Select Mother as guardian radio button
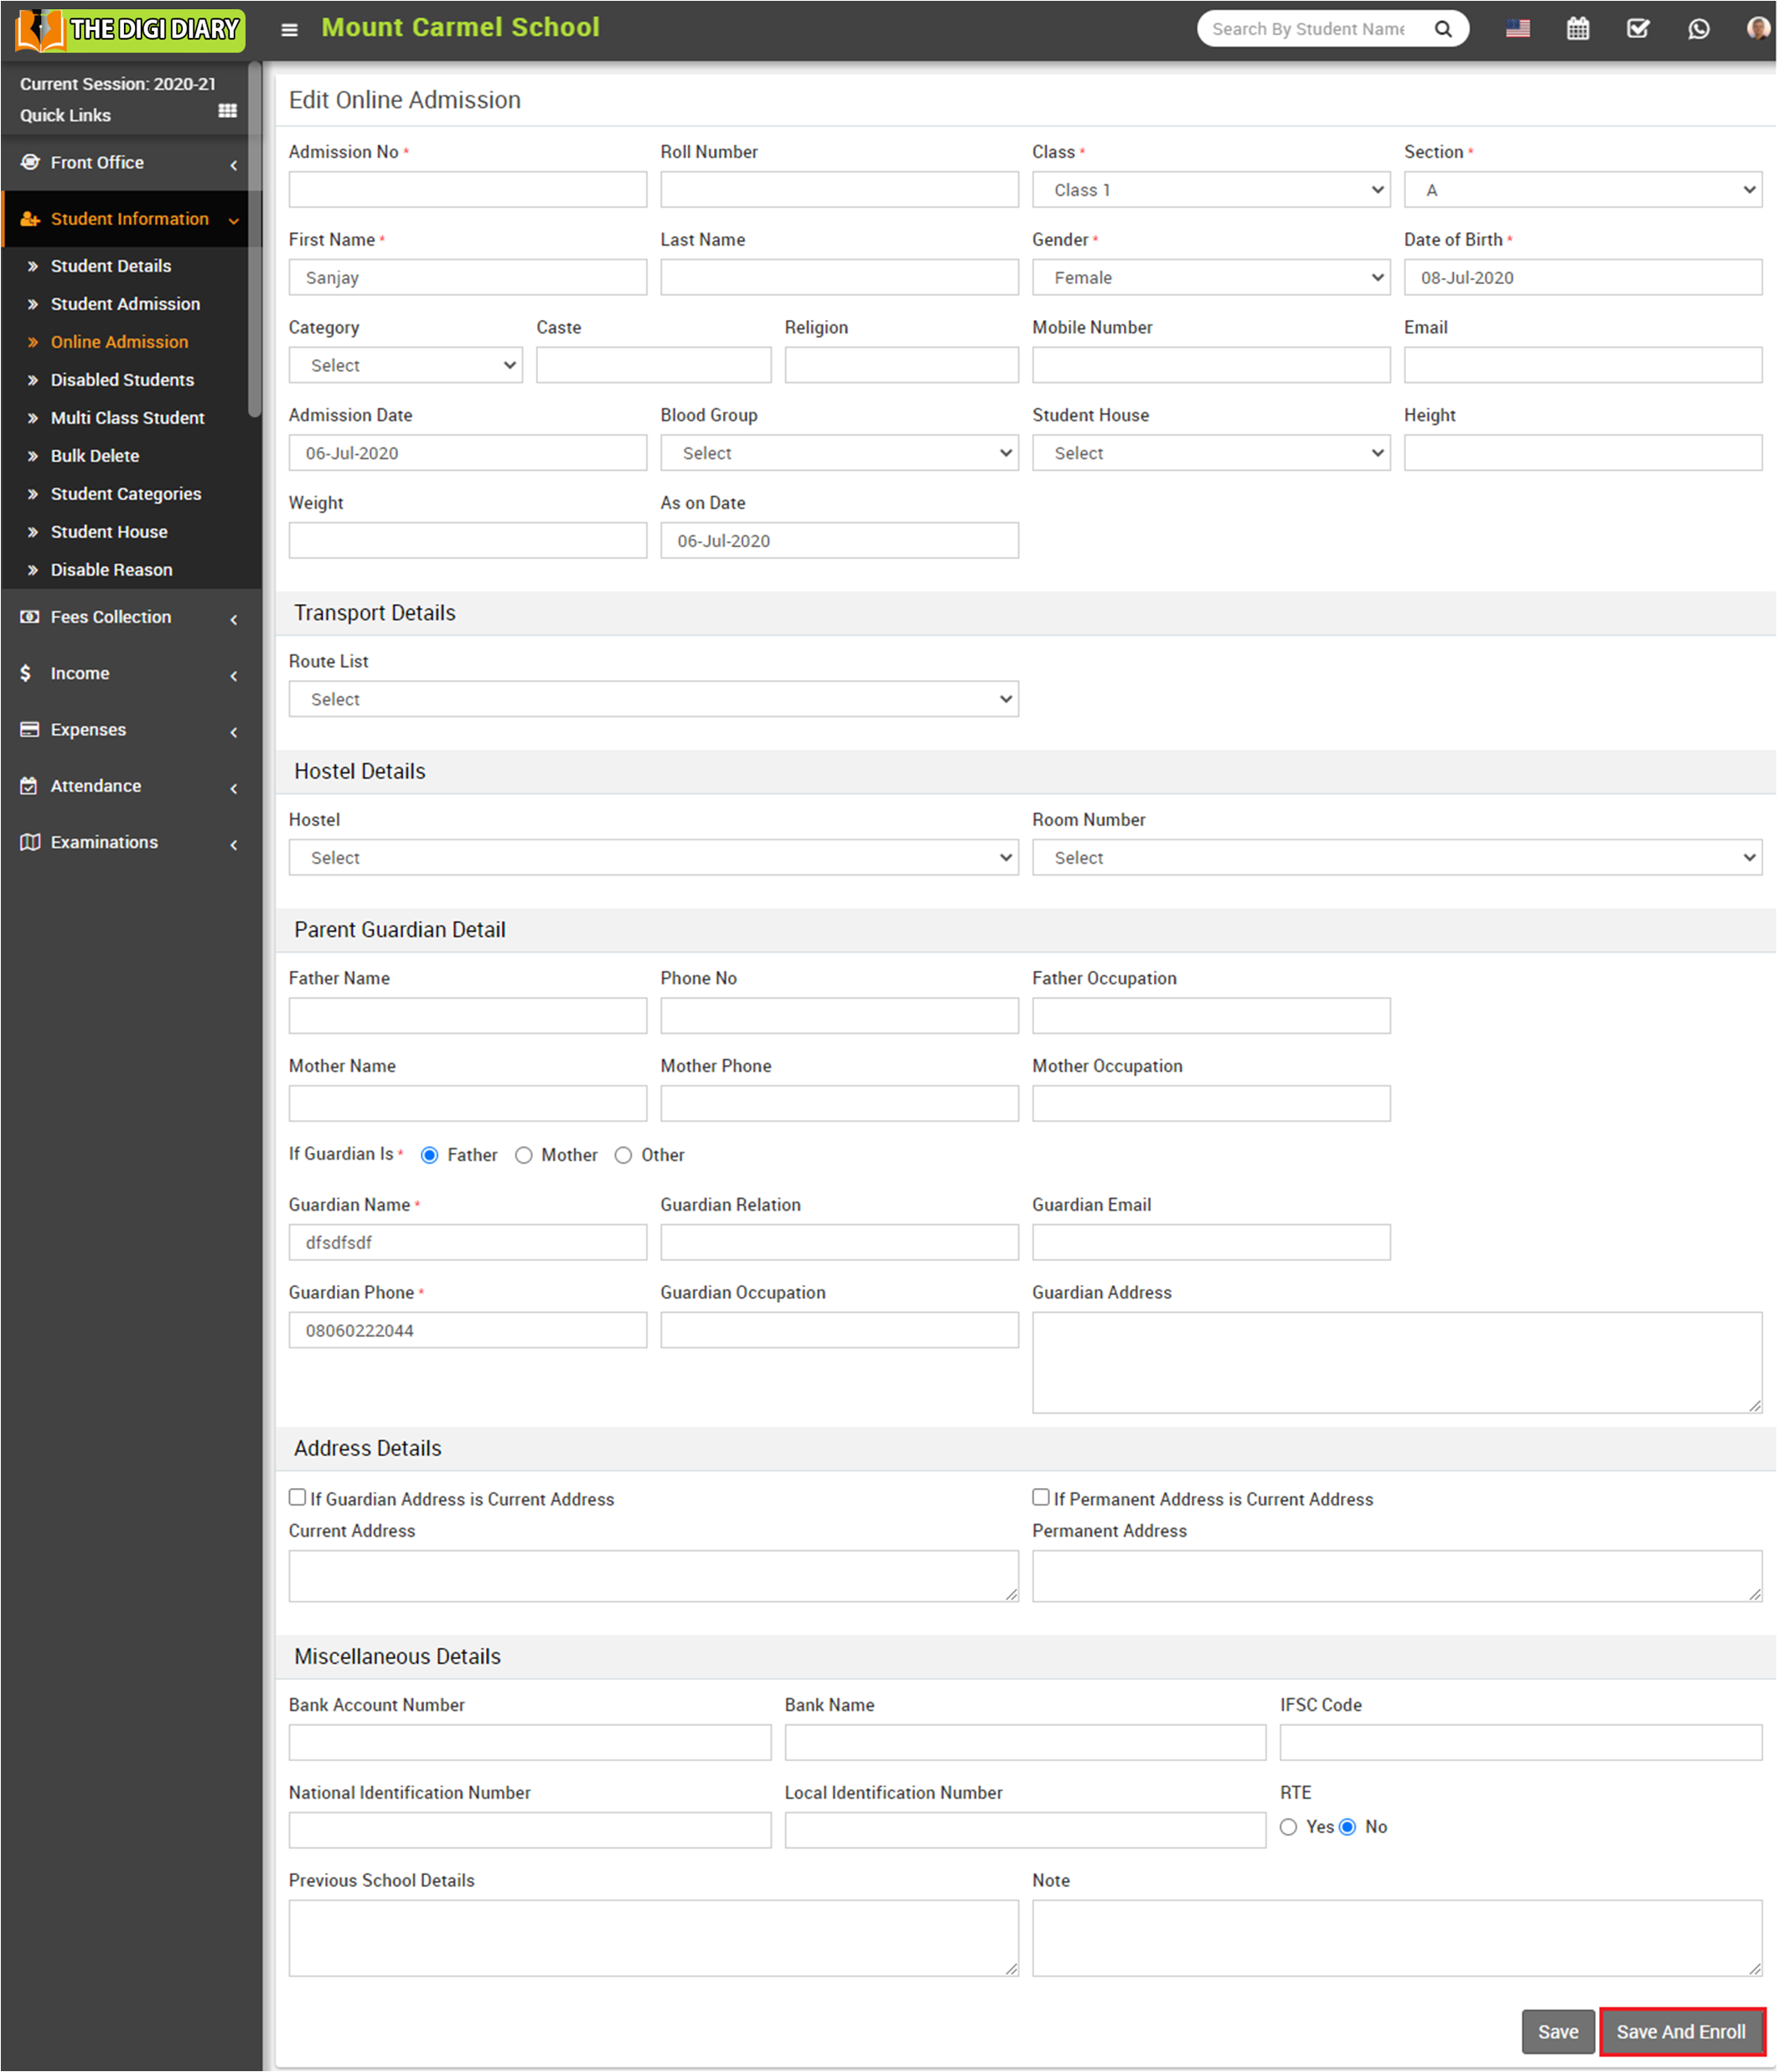1790x2072 pixels. tap(523, 1155)
